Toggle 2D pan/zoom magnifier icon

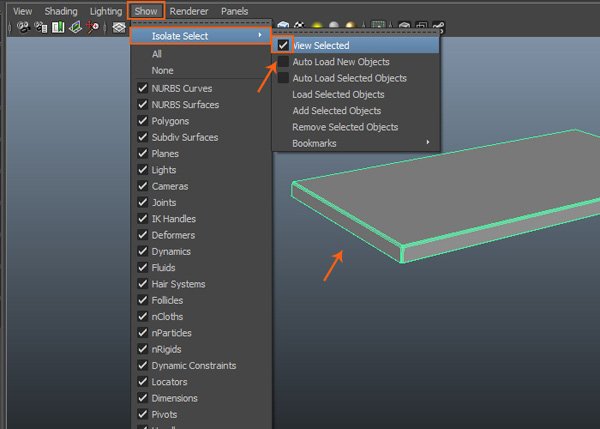[x=93, y=27]
